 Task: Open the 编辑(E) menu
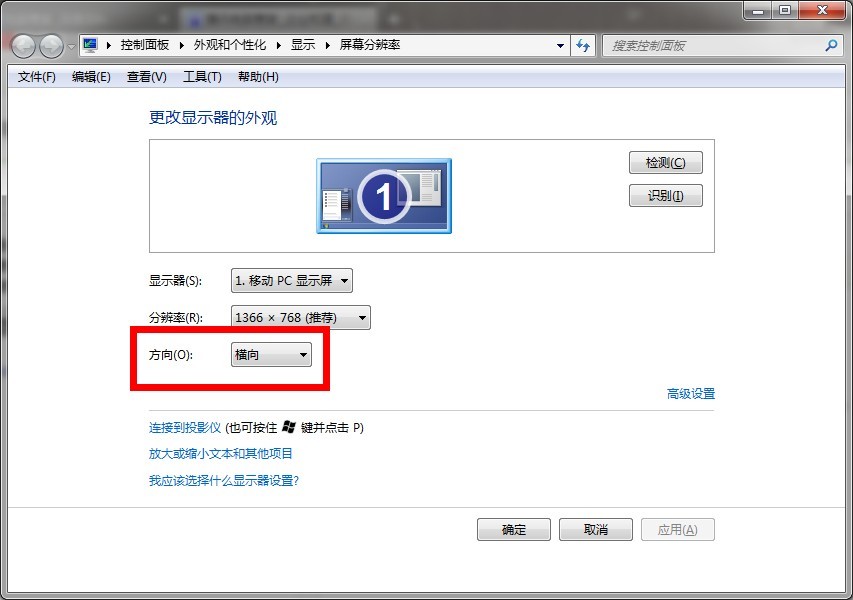tap(91, 77)
